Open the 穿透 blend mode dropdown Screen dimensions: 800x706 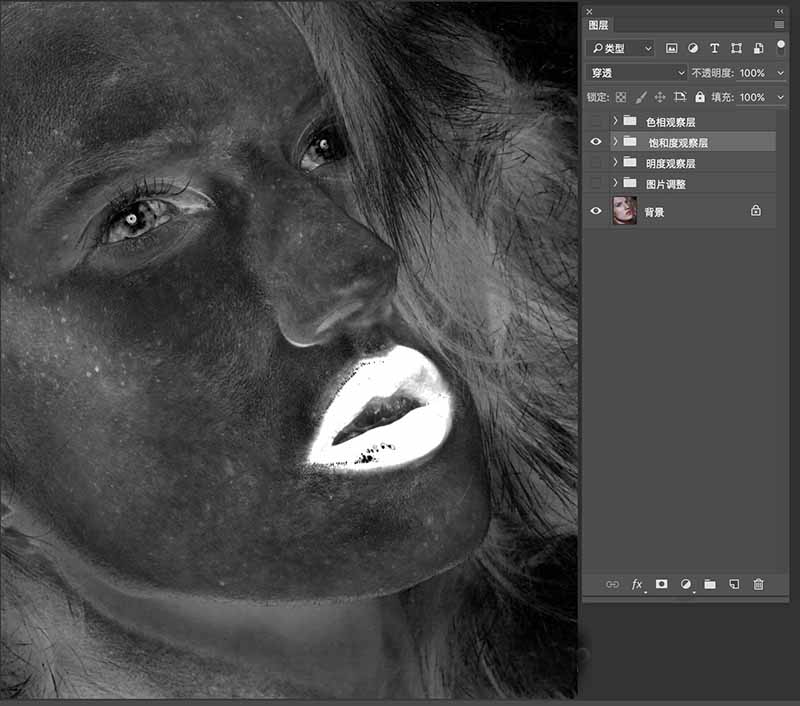[x=637, y=73]
